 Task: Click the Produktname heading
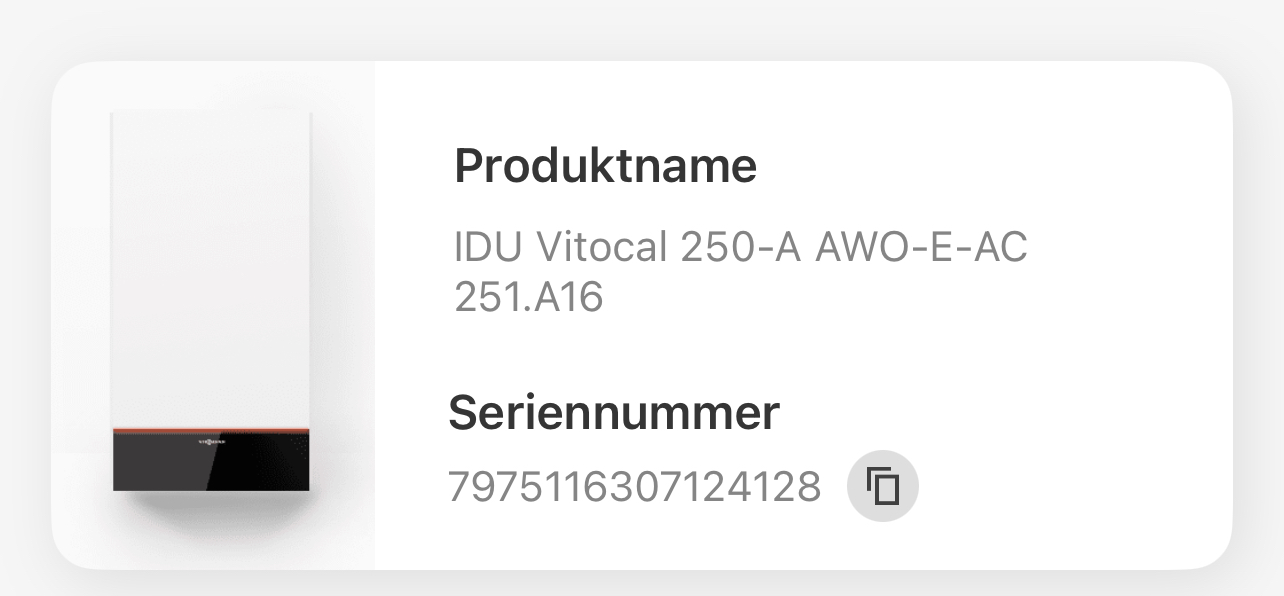click(x=605, y=166)
